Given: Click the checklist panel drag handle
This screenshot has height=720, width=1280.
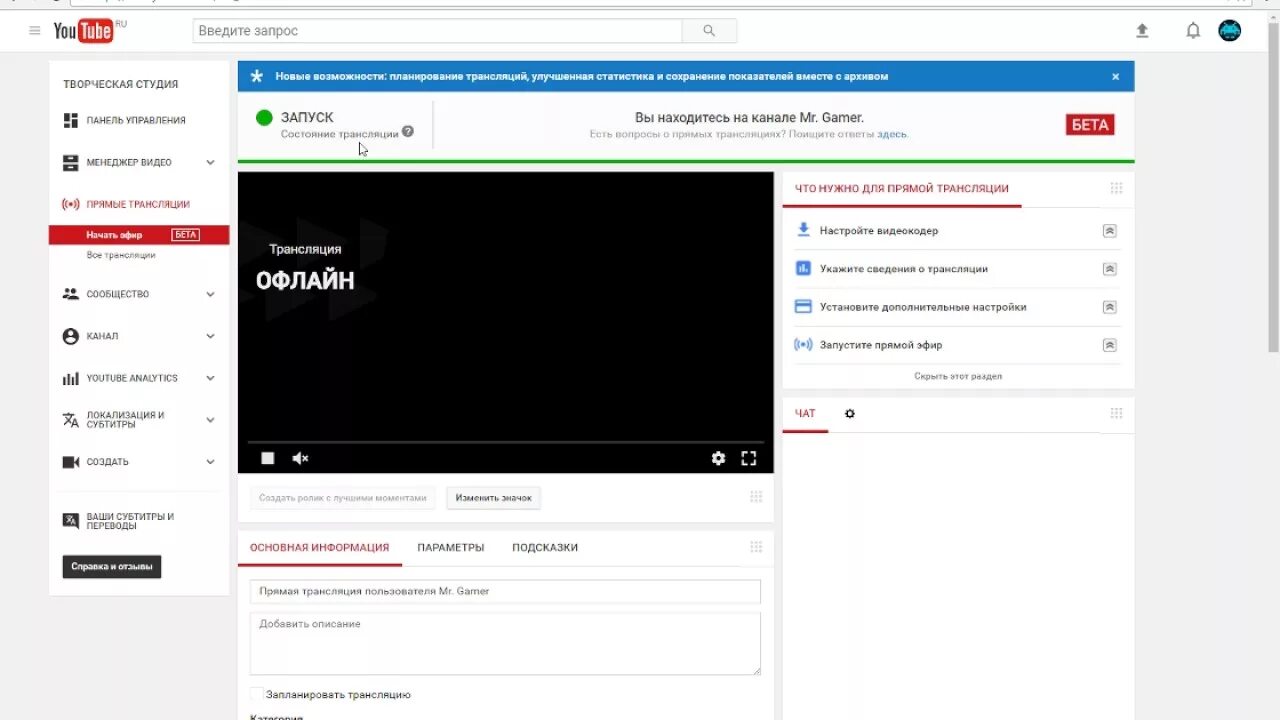Looking at the screenshot, I should [x=1116, y=188].
